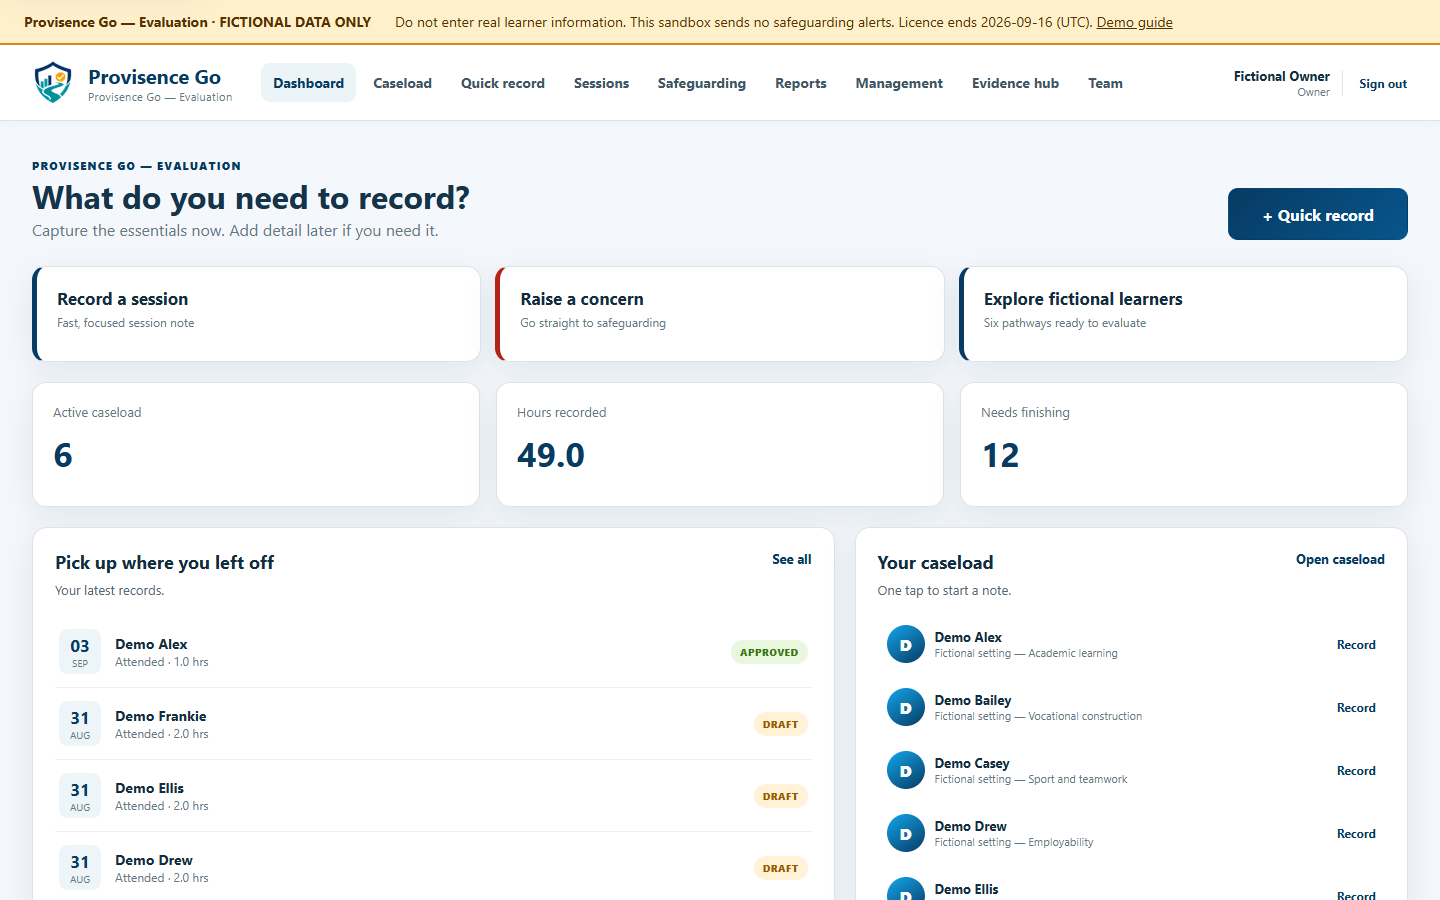
Task: Open Demo Bailey avatar in caseload
Action: [x=906, y=708]
